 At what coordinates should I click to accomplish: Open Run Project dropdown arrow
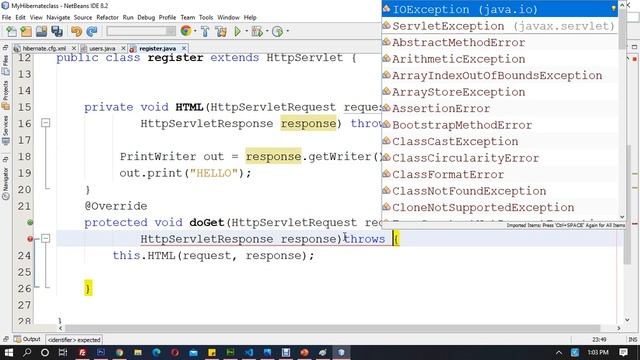click(247, 31)
